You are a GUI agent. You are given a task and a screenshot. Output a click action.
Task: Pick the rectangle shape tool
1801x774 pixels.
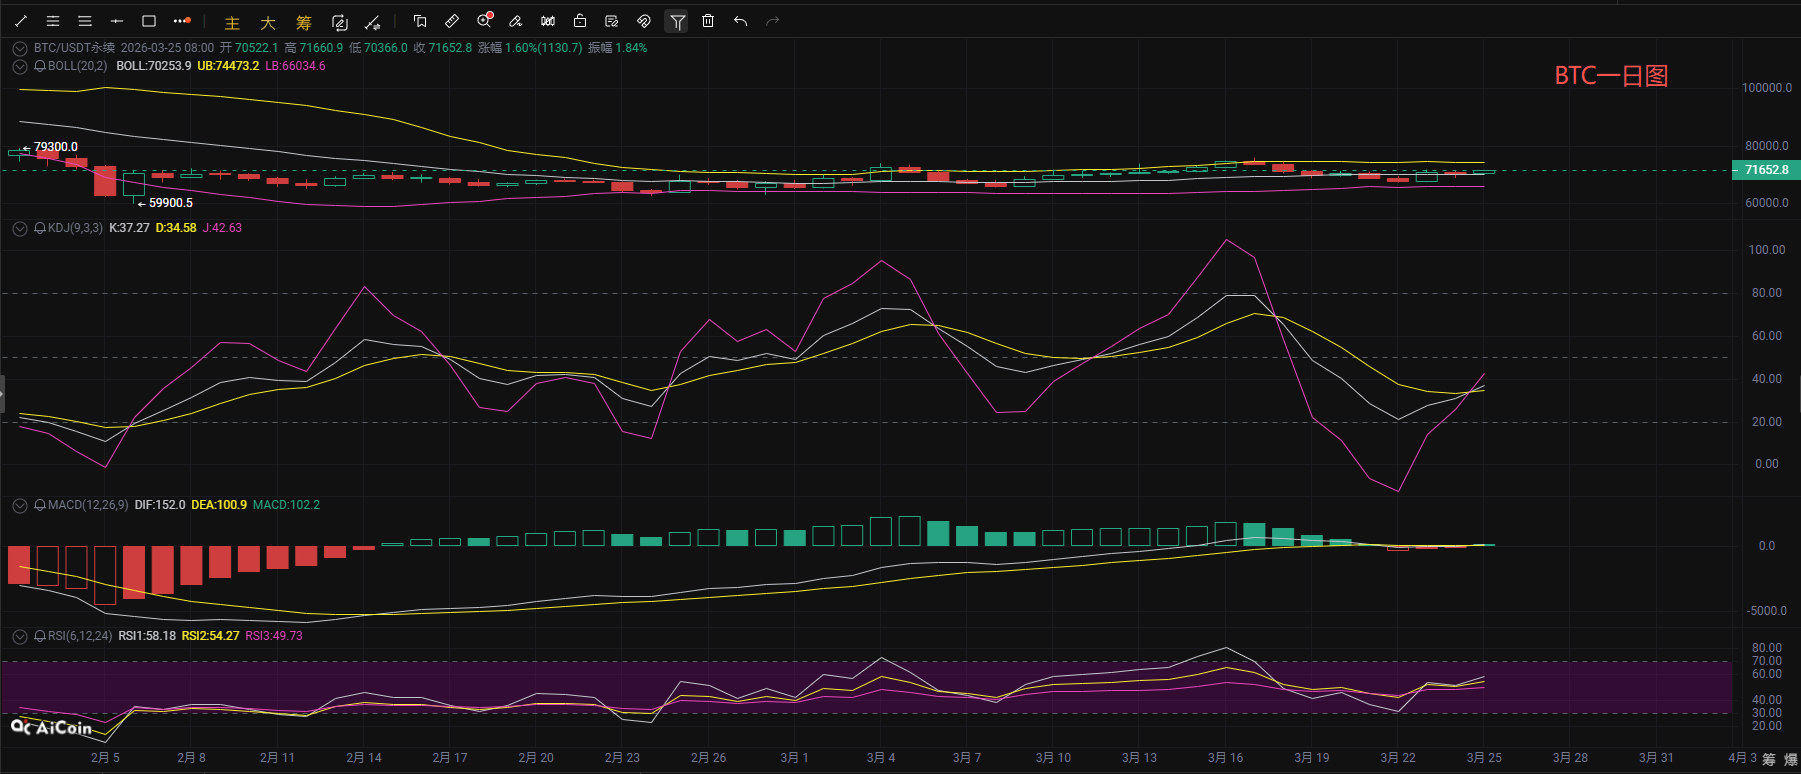(149, 21)
